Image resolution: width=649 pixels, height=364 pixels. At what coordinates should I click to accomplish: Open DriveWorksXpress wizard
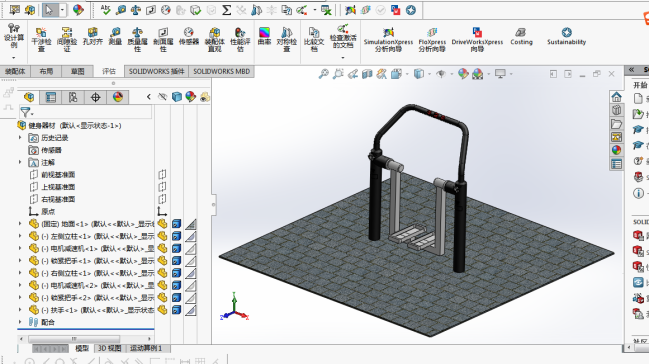point(477,39)
